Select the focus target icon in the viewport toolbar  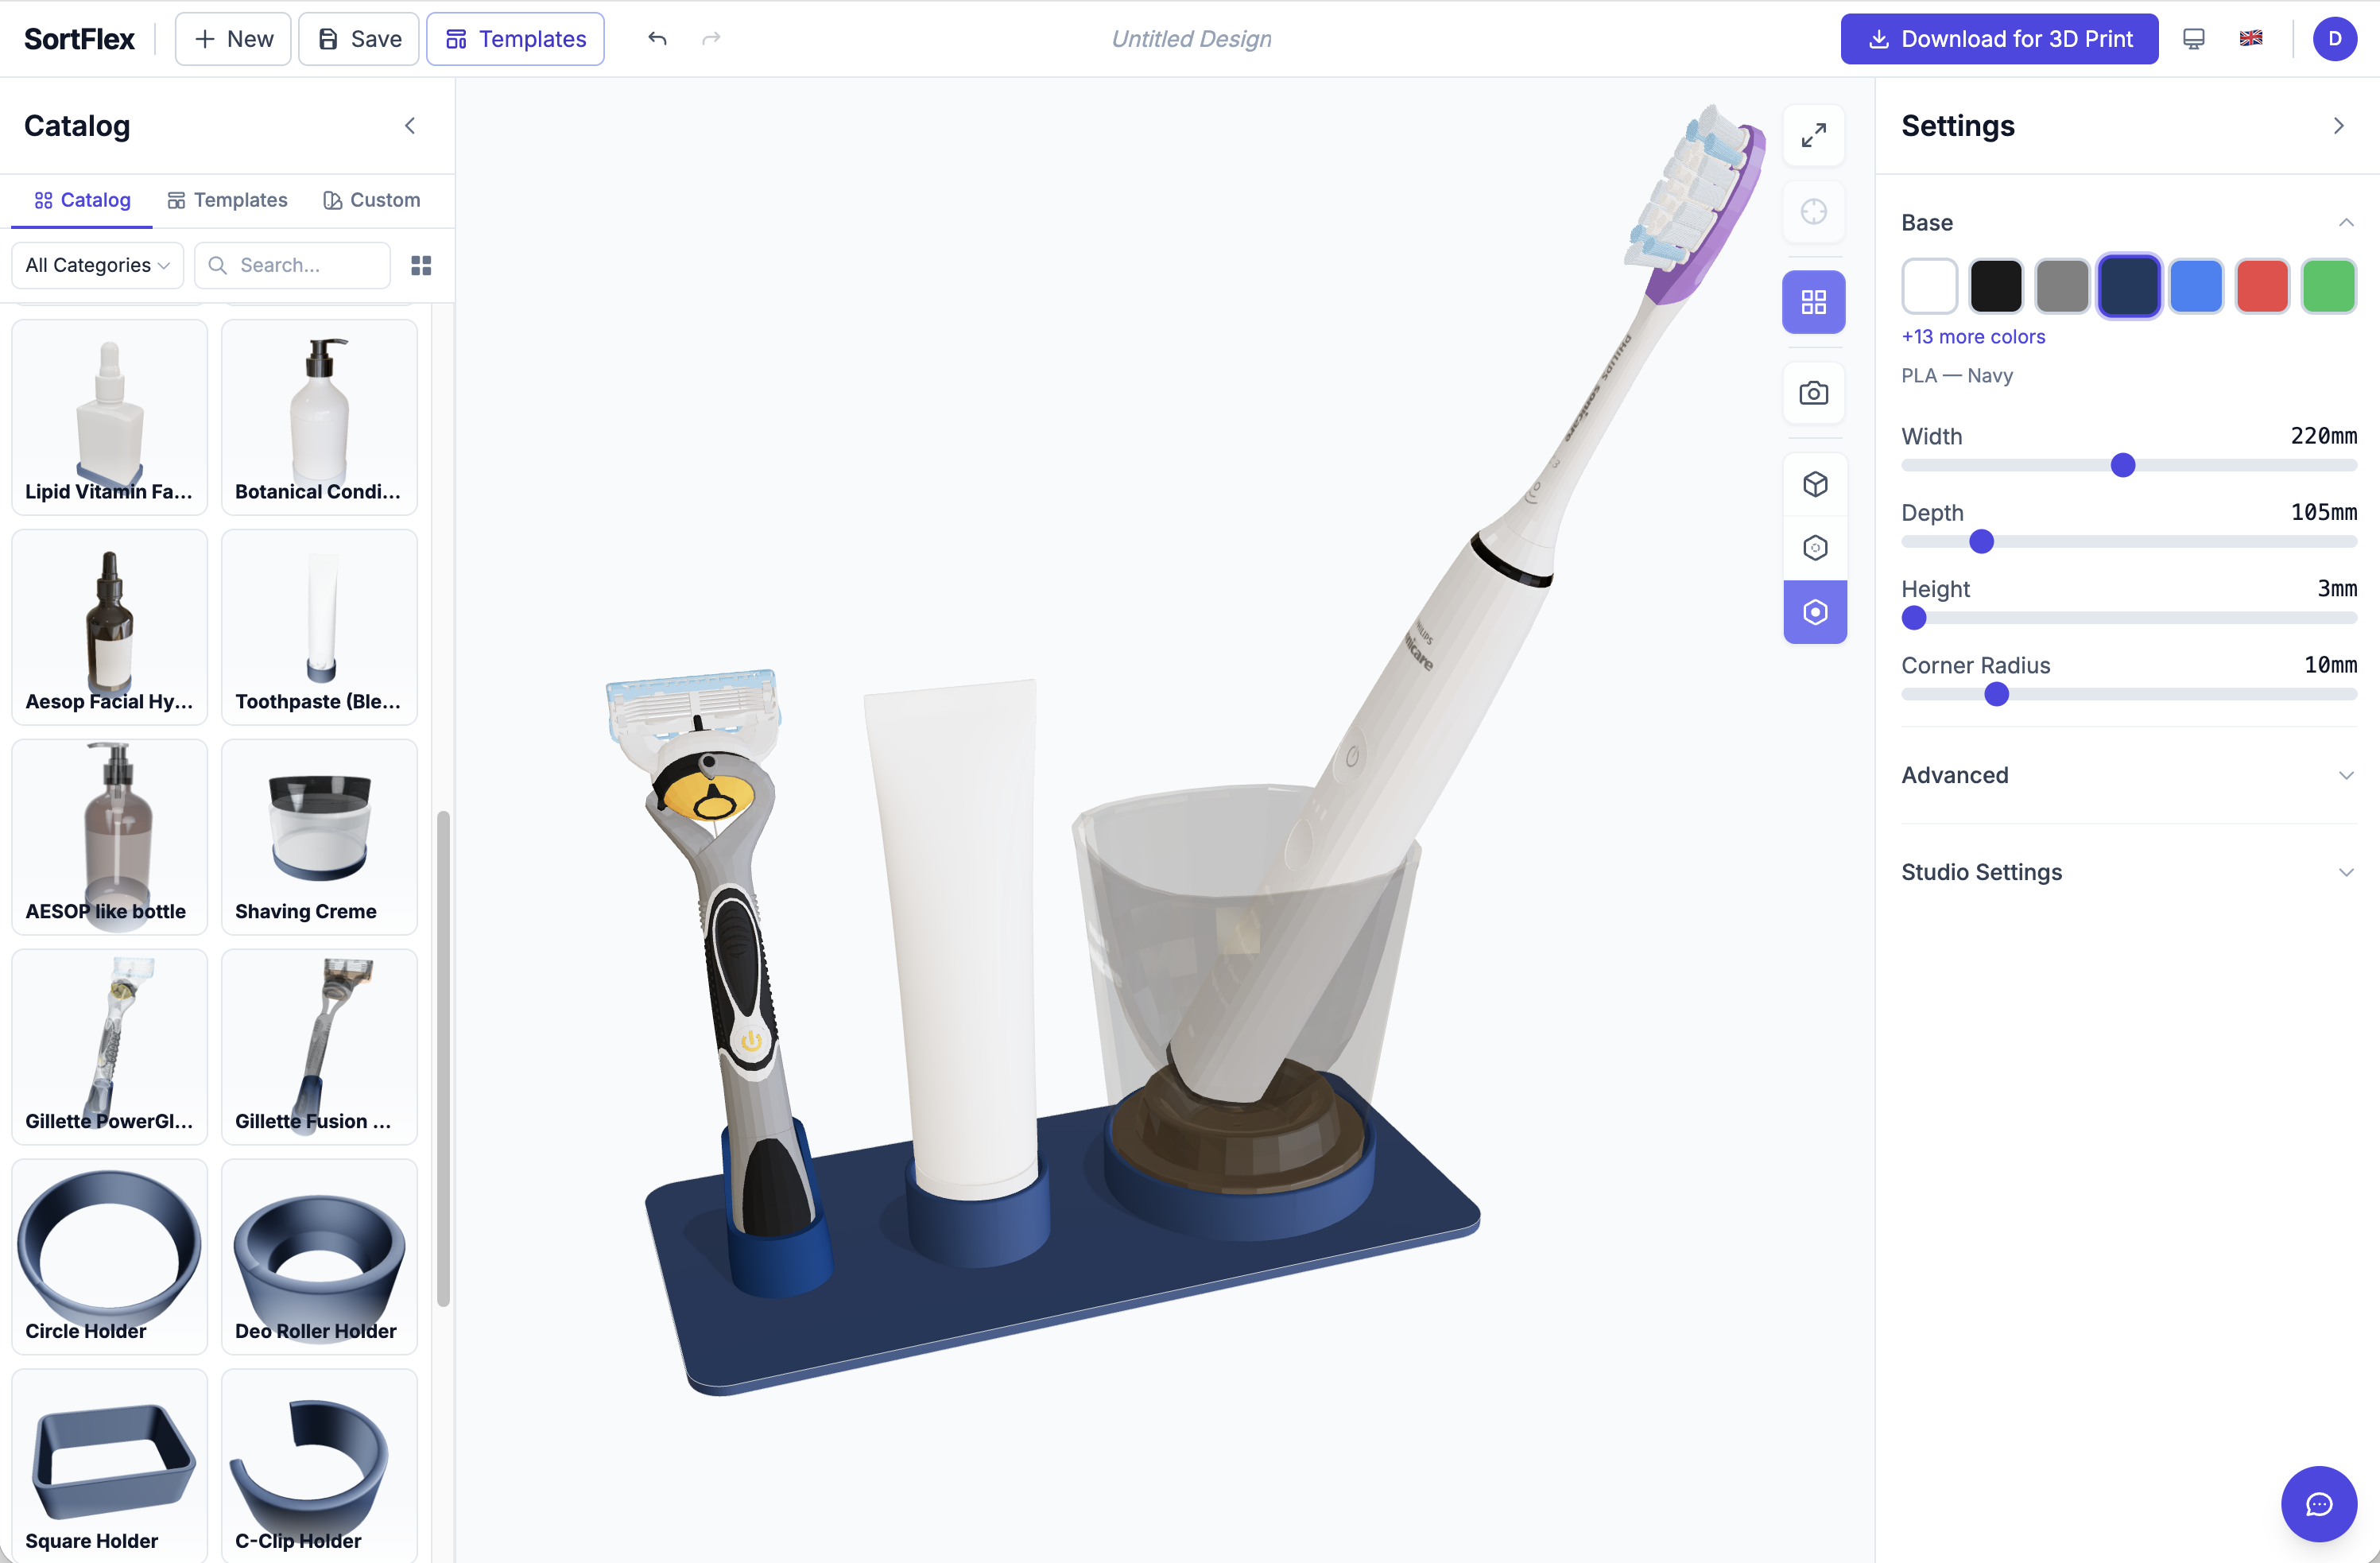tap(1814, 212)
